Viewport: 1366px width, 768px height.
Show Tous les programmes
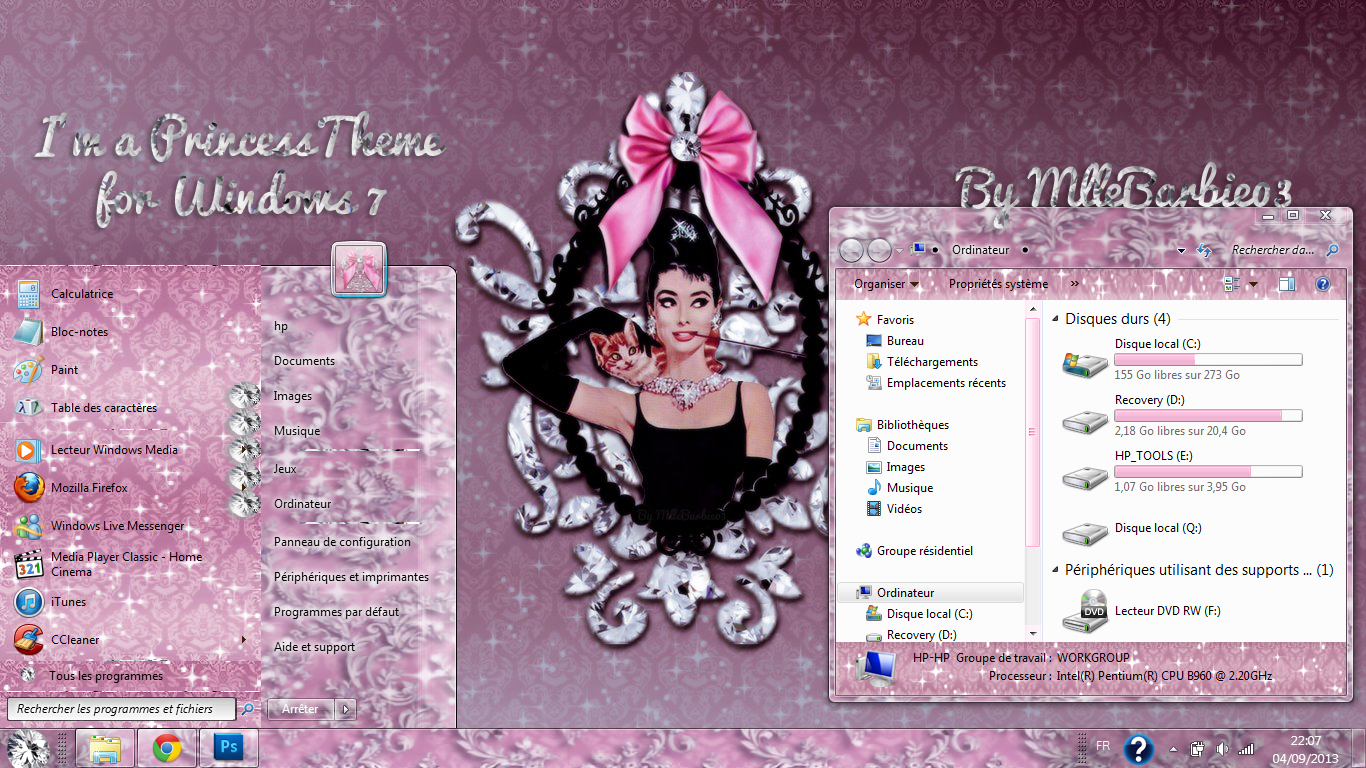click(105, 676)
